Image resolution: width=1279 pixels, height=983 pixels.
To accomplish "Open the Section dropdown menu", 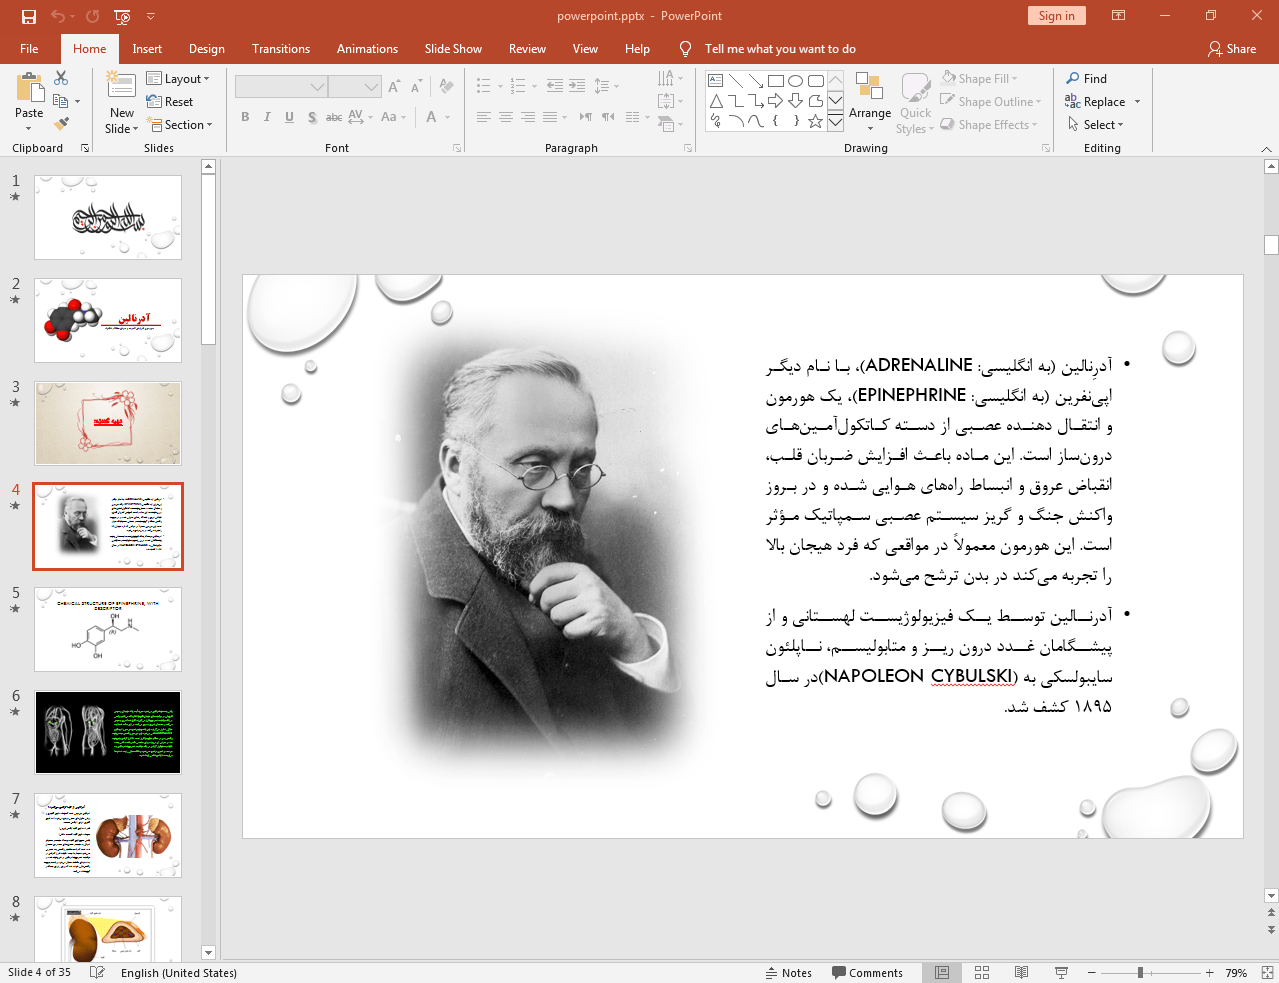I will [181, 125].
